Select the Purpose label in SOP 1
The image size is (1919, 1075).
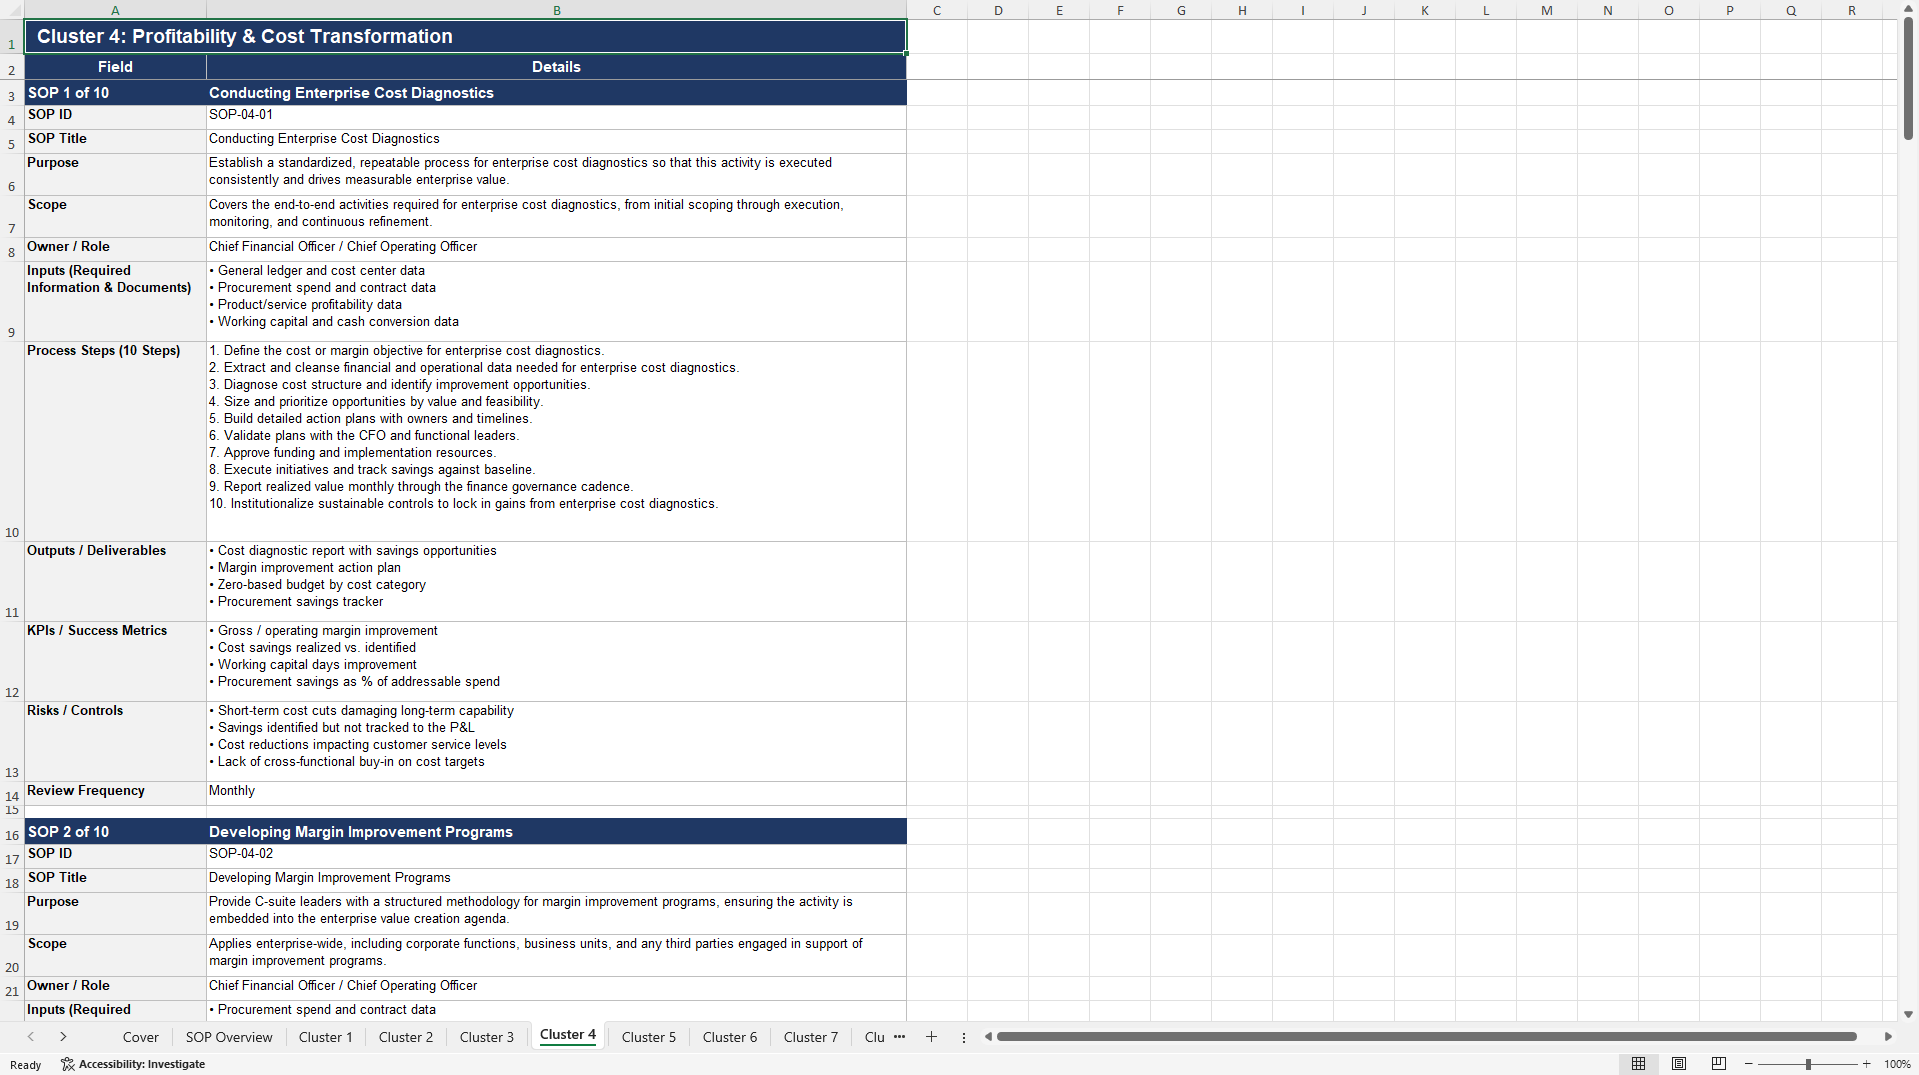115,174
